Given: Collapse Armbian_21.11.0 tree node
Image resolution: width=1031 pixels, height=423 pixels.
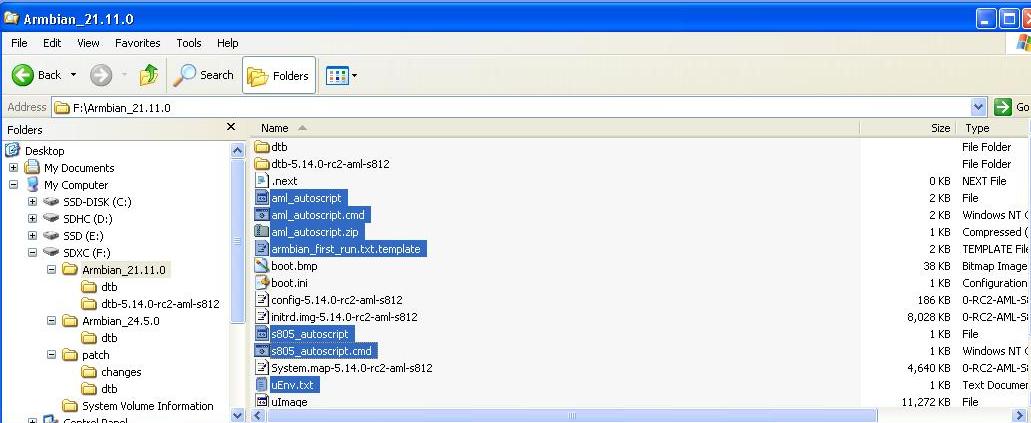Looking at the screenshot, I should click(x=51, y=270).
